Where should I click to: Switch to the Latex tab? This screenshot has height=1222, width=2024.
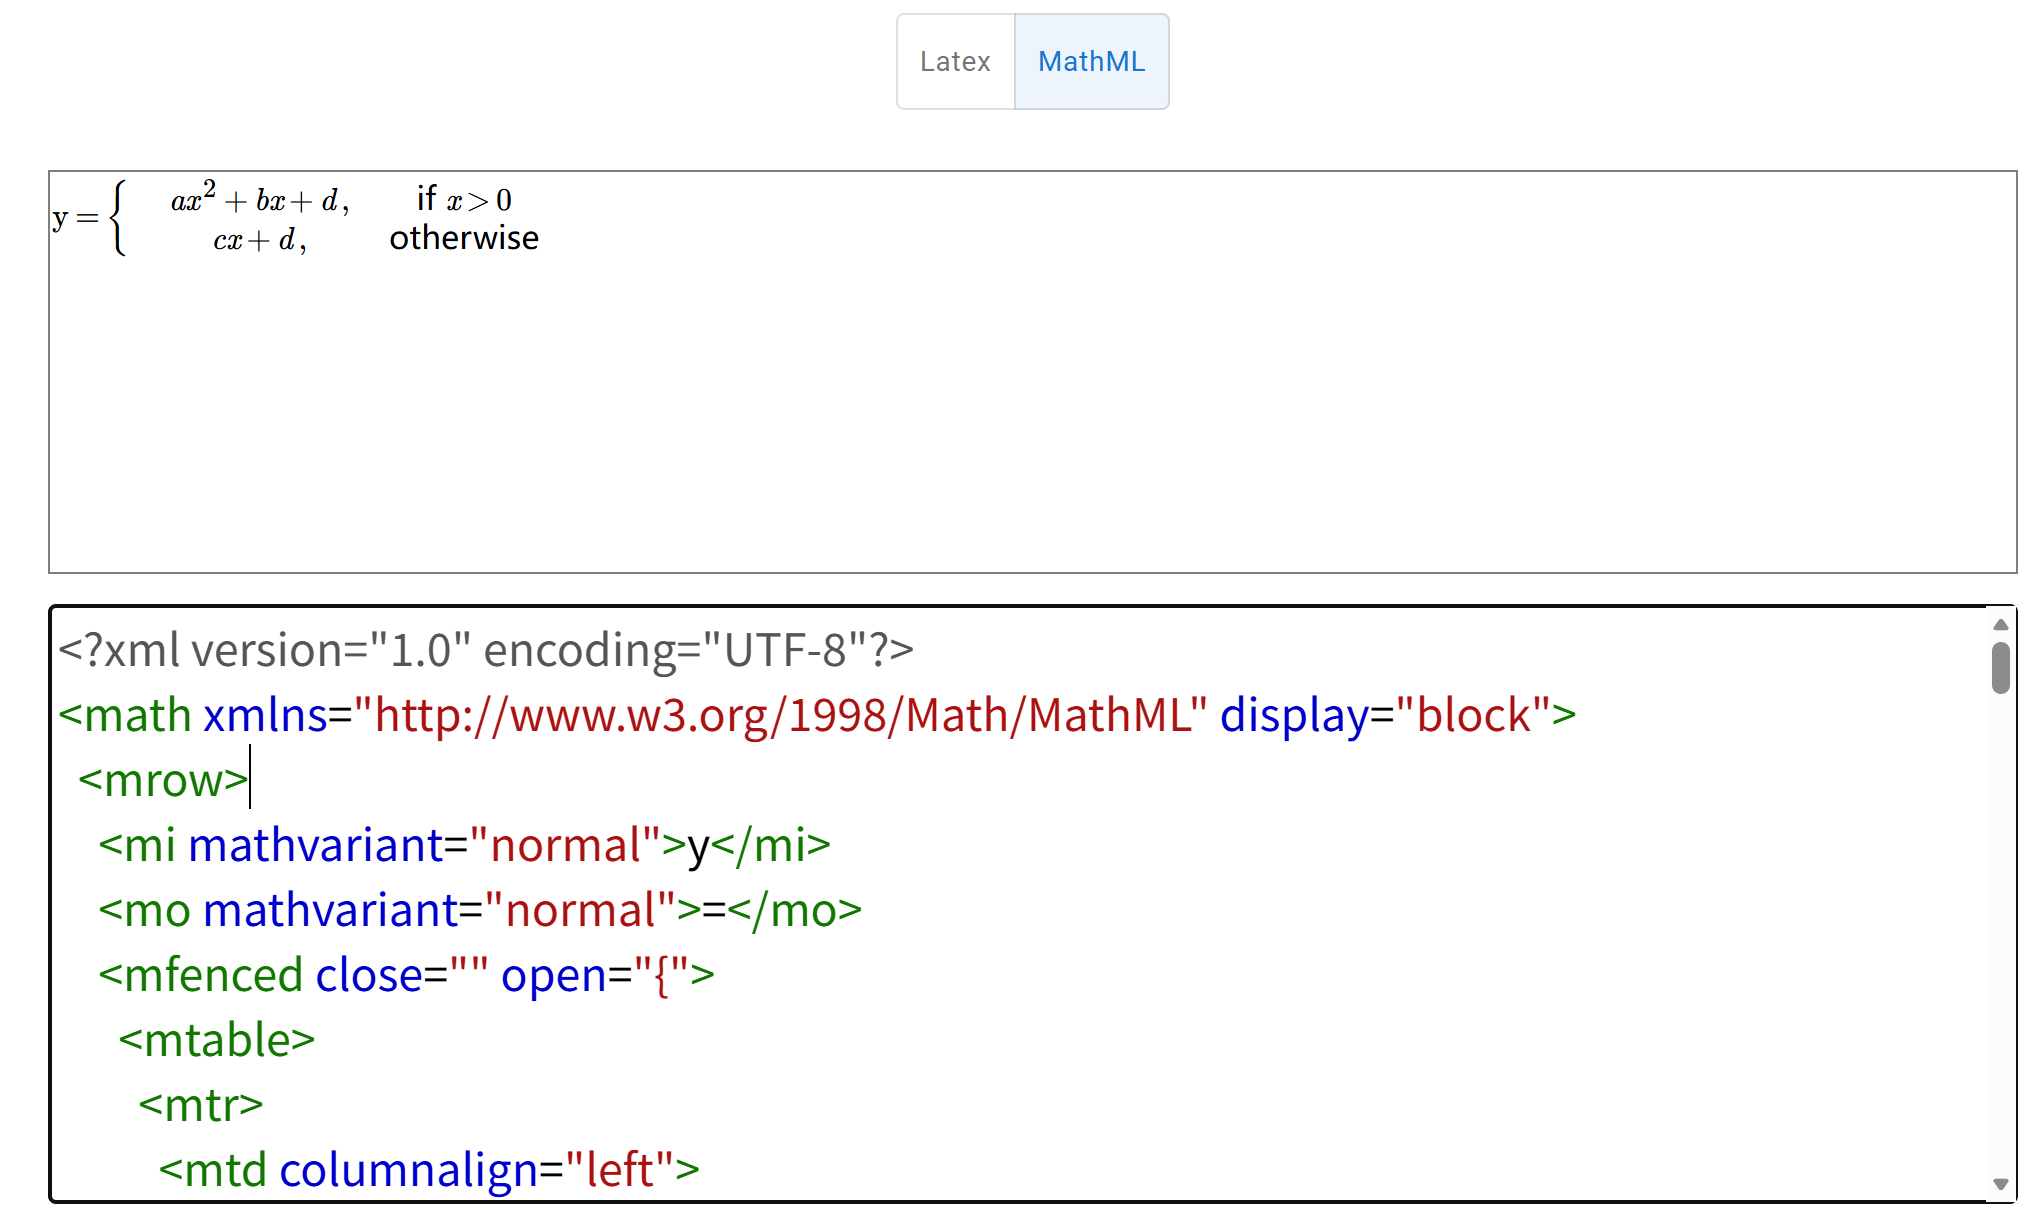(x=955, y=61)
